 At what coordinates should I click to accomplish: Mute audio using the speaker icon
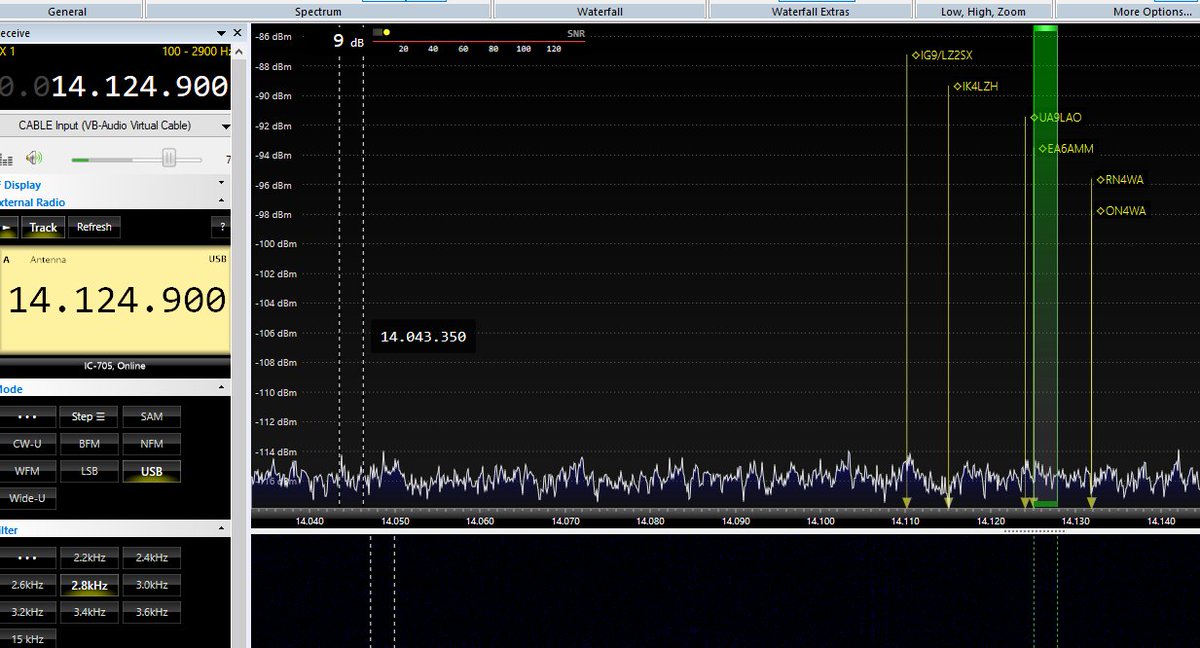[x=33, y=157]
